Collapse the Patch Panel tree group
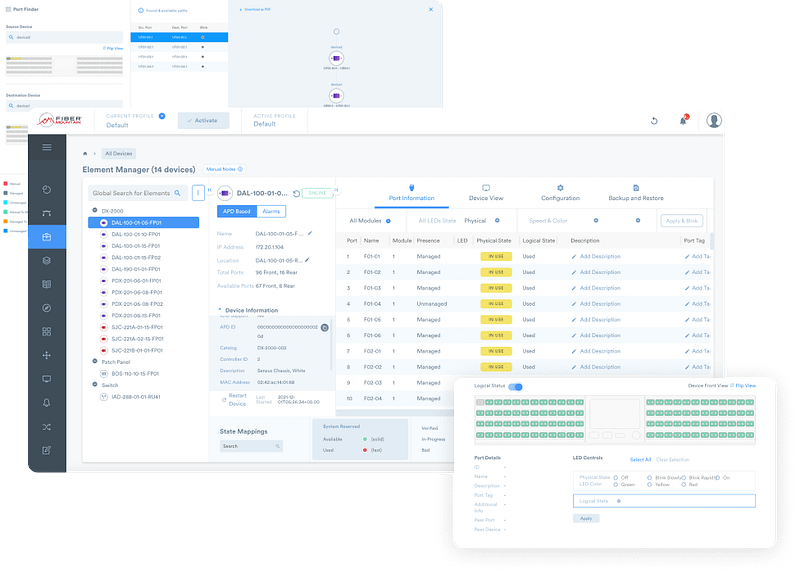Viewport: 800px width, 575px height. click(94, 361)
